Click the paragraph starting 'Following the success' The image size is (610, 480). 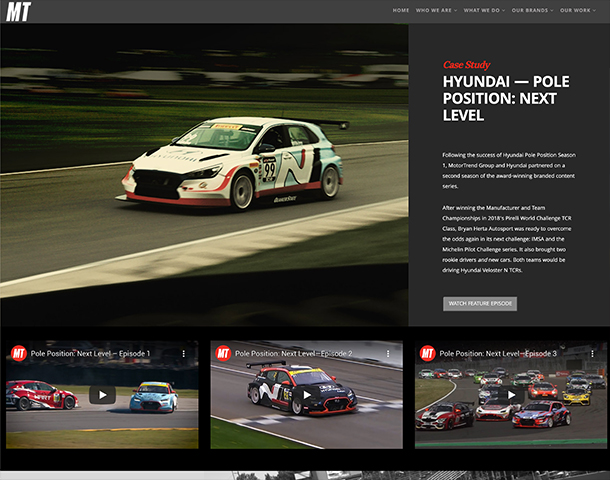click(x=509, y=171)
